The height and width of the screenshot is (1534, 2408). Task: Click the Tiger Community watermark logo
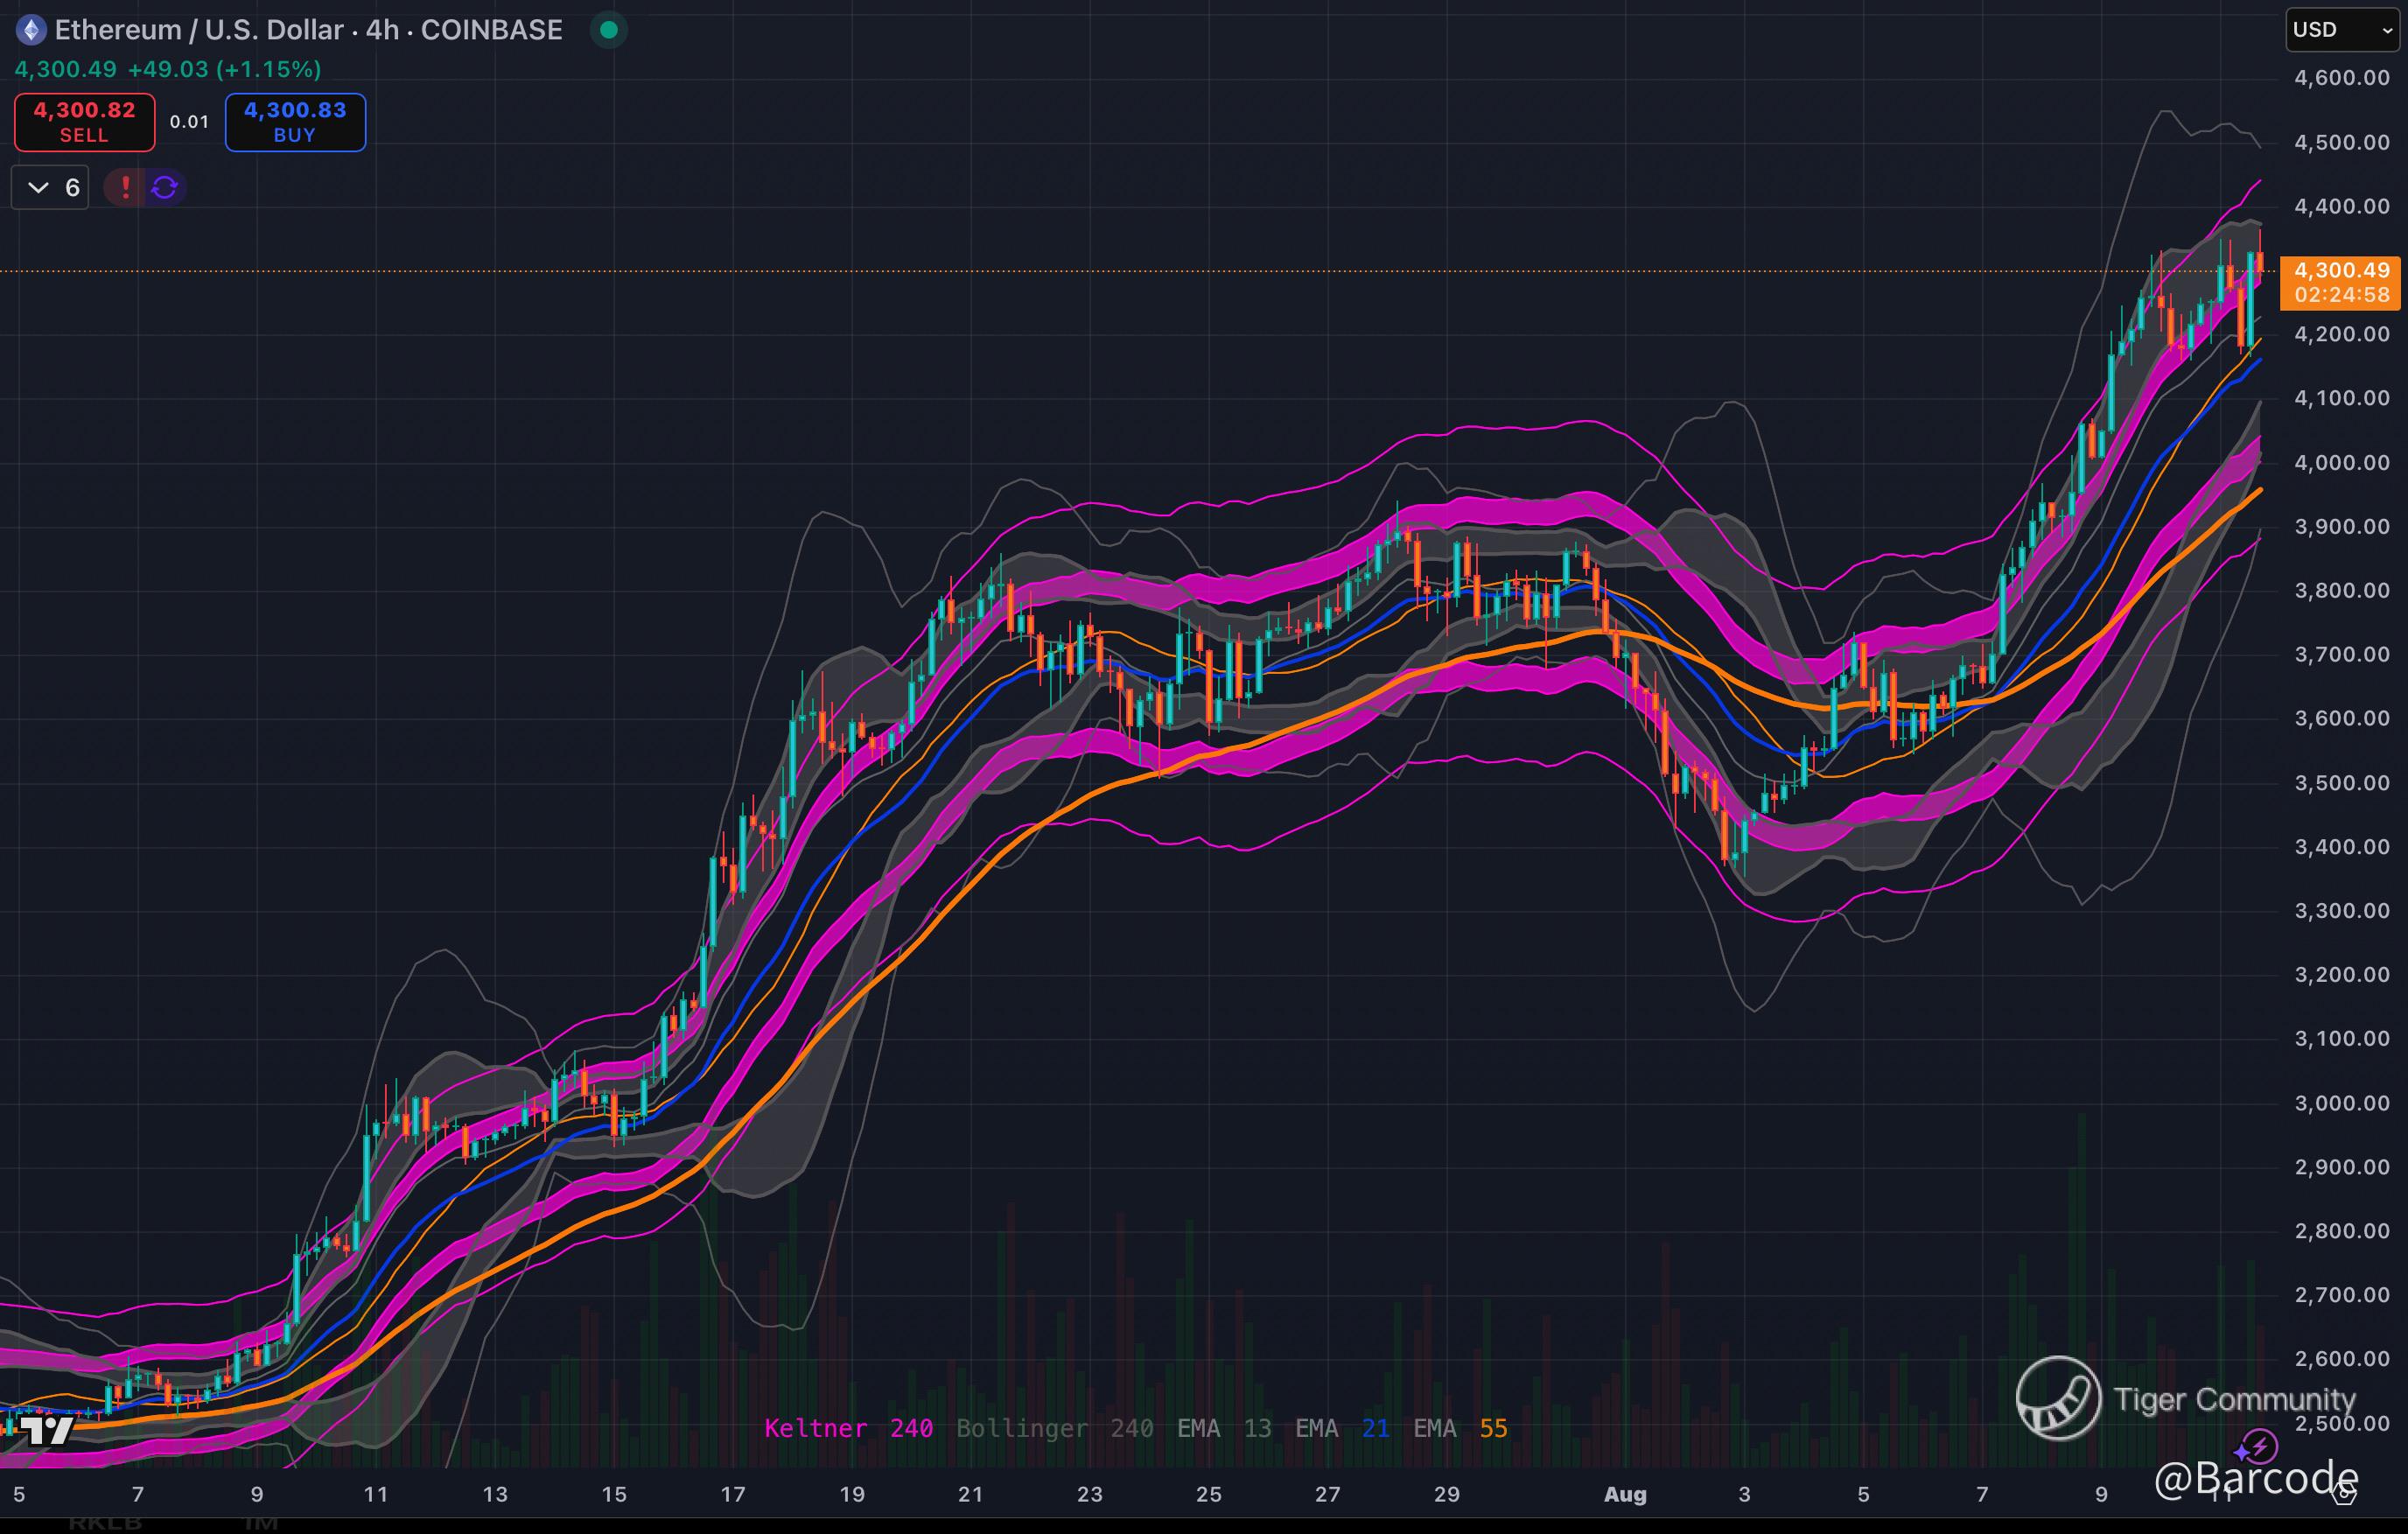(2058, 1398)
